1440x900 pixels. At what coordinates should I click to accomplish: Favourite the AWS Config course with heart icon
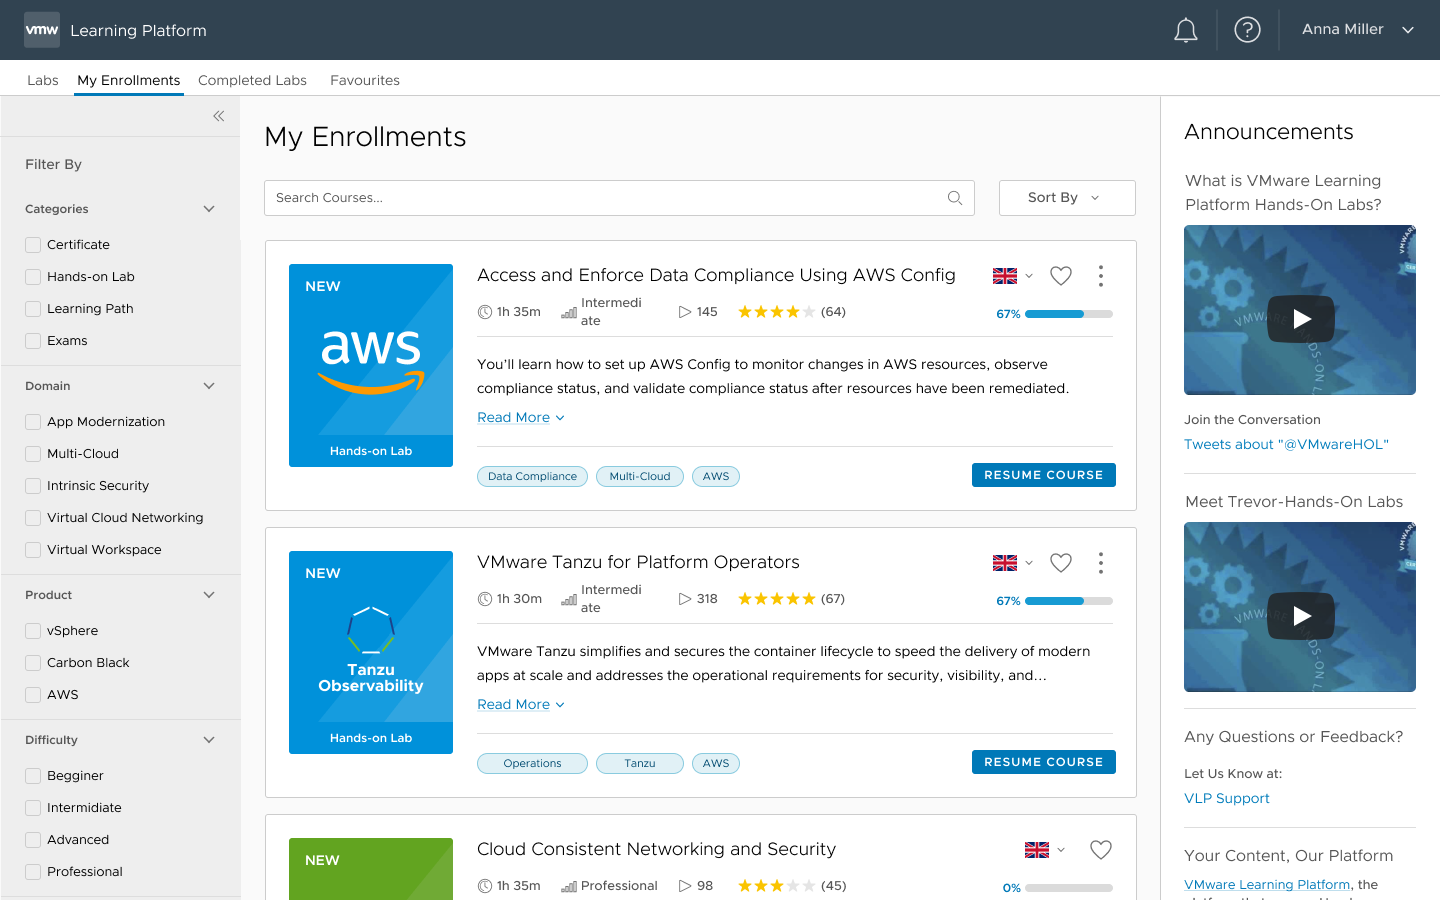coord(1061,276)
